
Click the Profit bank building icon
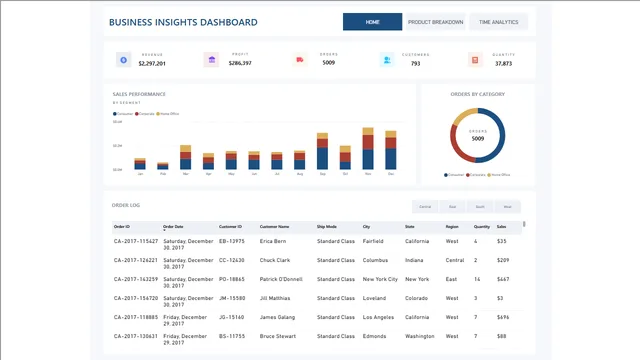click(211, 60)
